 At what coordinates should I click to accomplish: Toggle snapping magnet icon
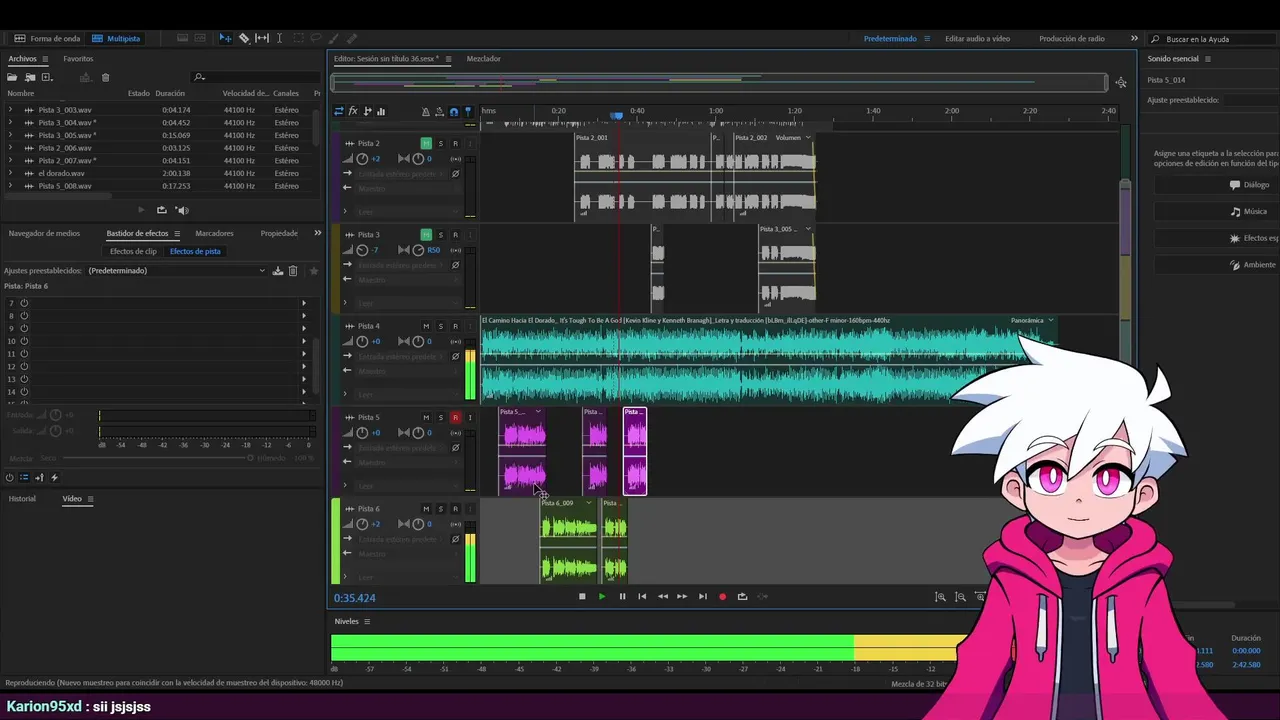(454, 112)
